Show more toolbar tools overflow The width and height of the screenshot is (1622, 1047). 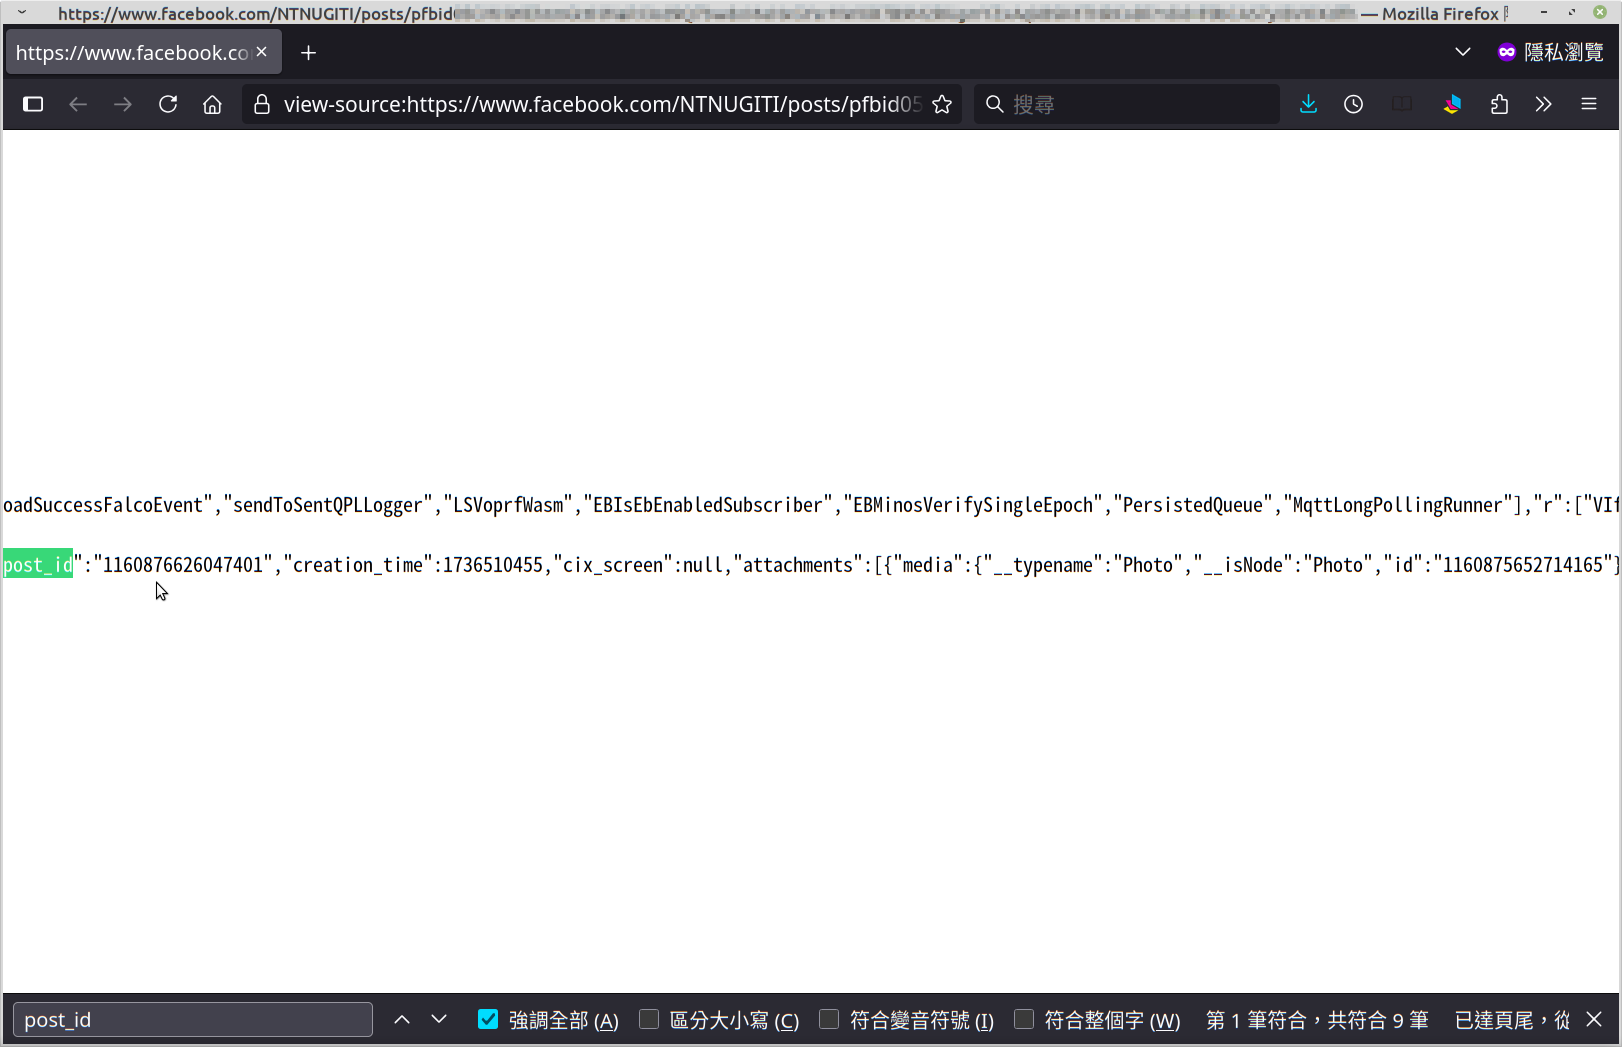(1543, 104)
